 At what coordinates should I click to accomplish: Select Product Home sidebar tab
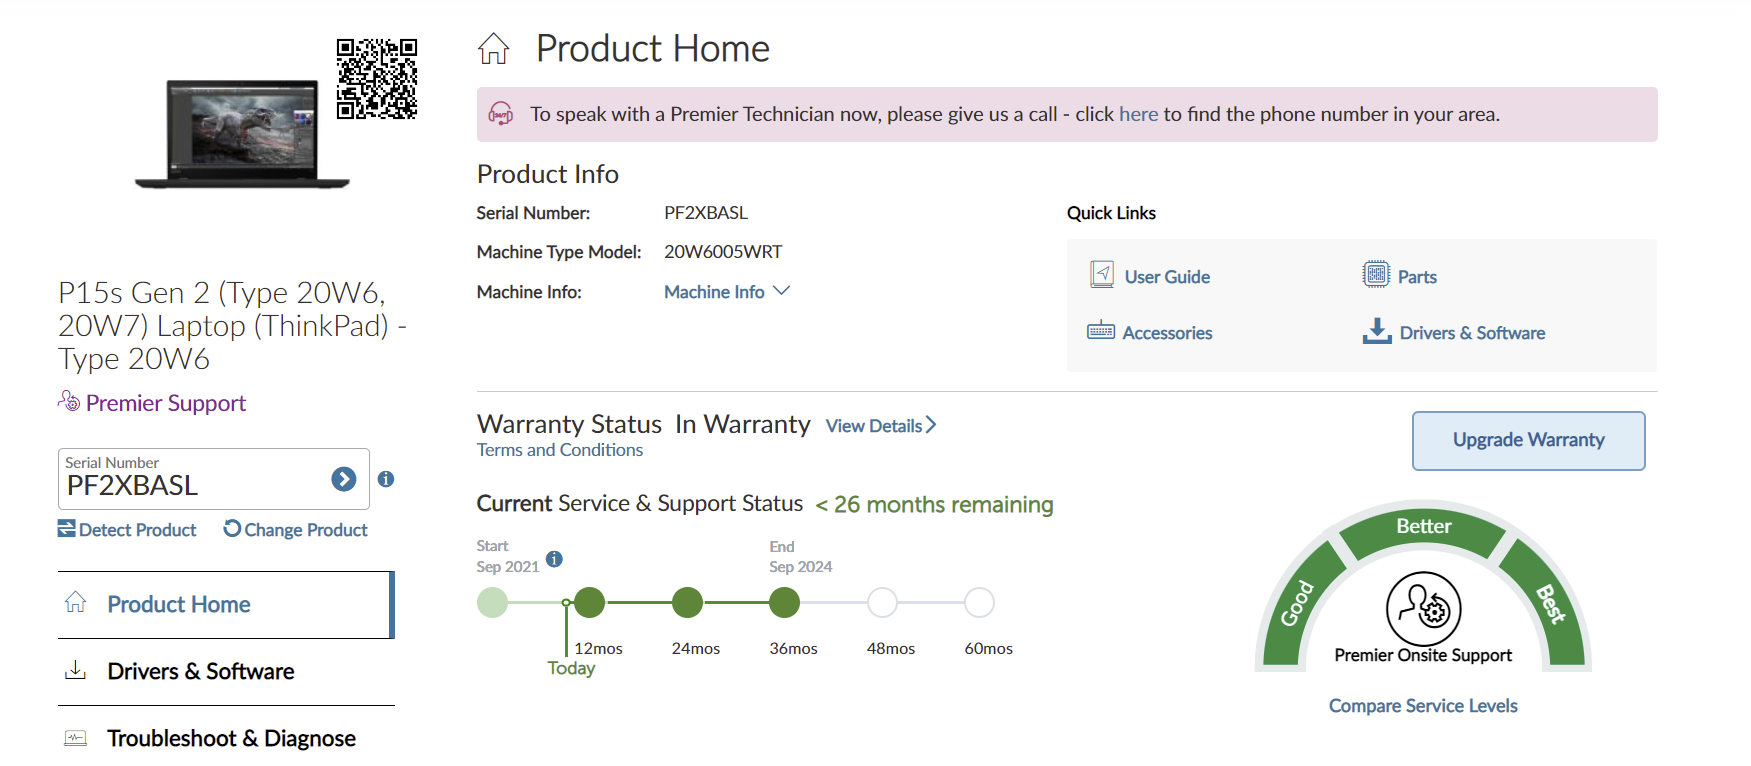click(x=179, y=605)
